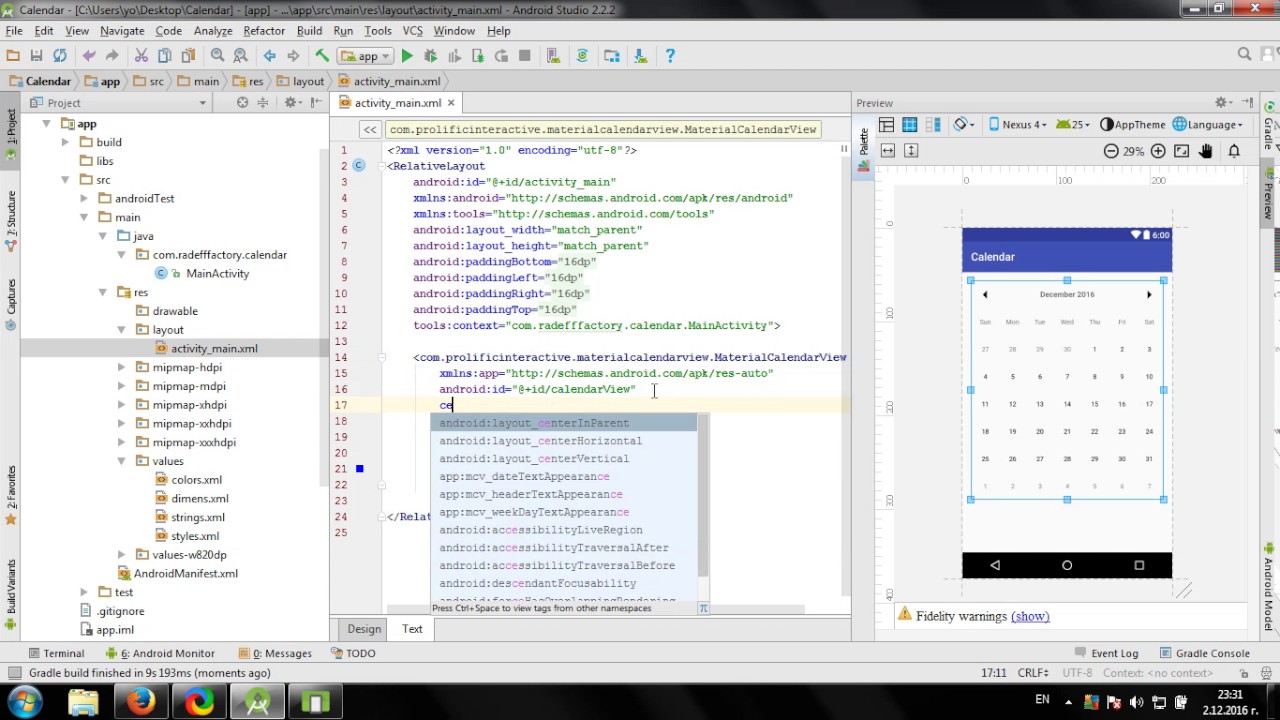Expand the mipmap-hdpi folder

121,367
